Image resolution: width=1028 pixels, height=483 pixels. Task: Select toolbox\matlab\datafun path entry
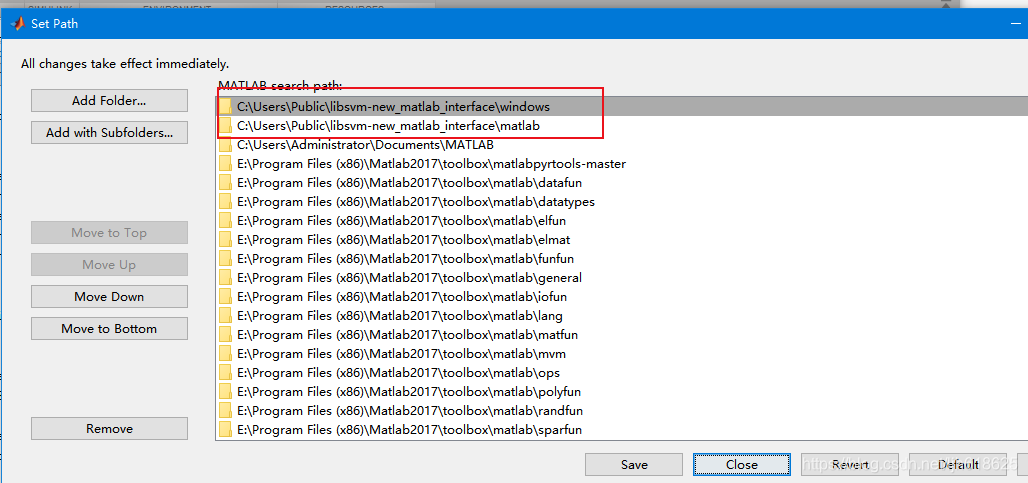click(621, 182)
